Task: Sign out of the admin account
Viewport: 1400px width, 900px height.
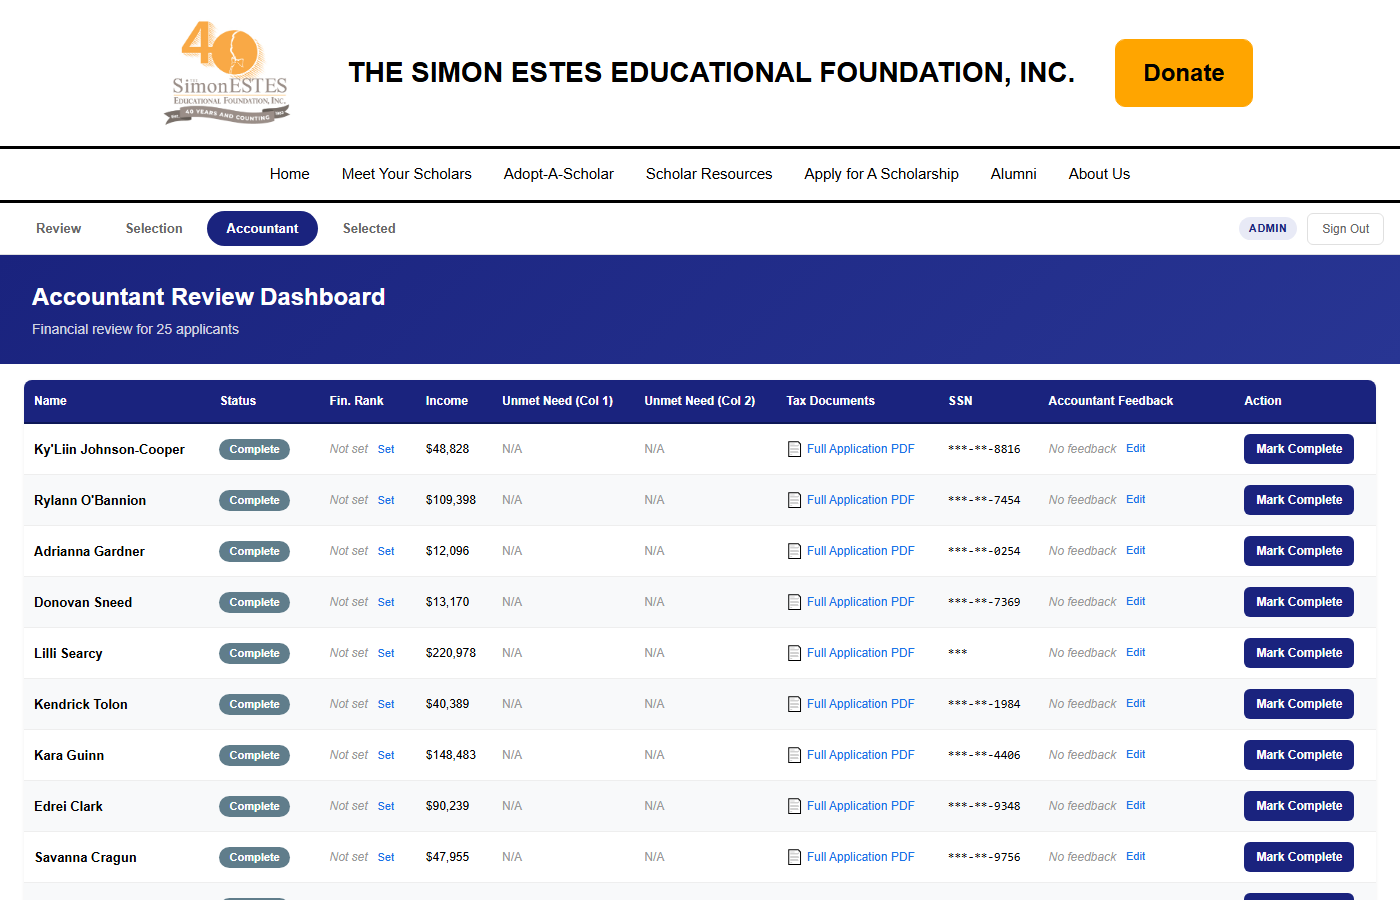Action: click(1345, 229)
